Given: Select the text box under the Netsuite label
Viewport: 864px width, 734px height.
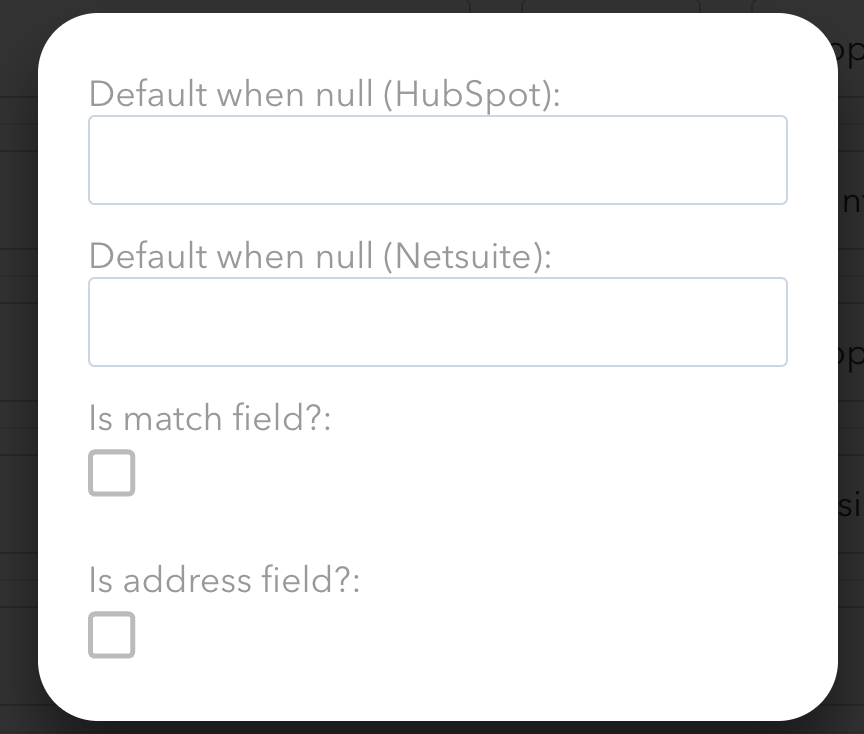Looking at the screenshot, I should 437,322.
